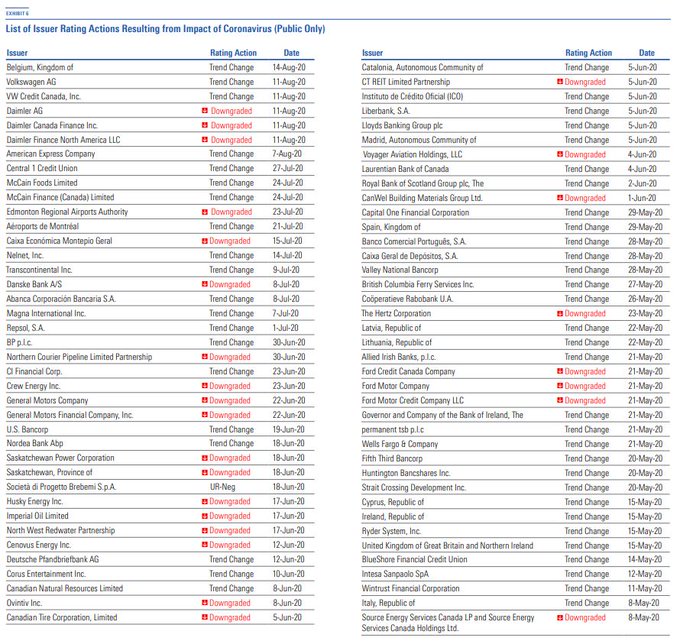
Task: Click the downgrade icon for Voyager Aviation Holdings, LLC
Action: coord(560,154)
